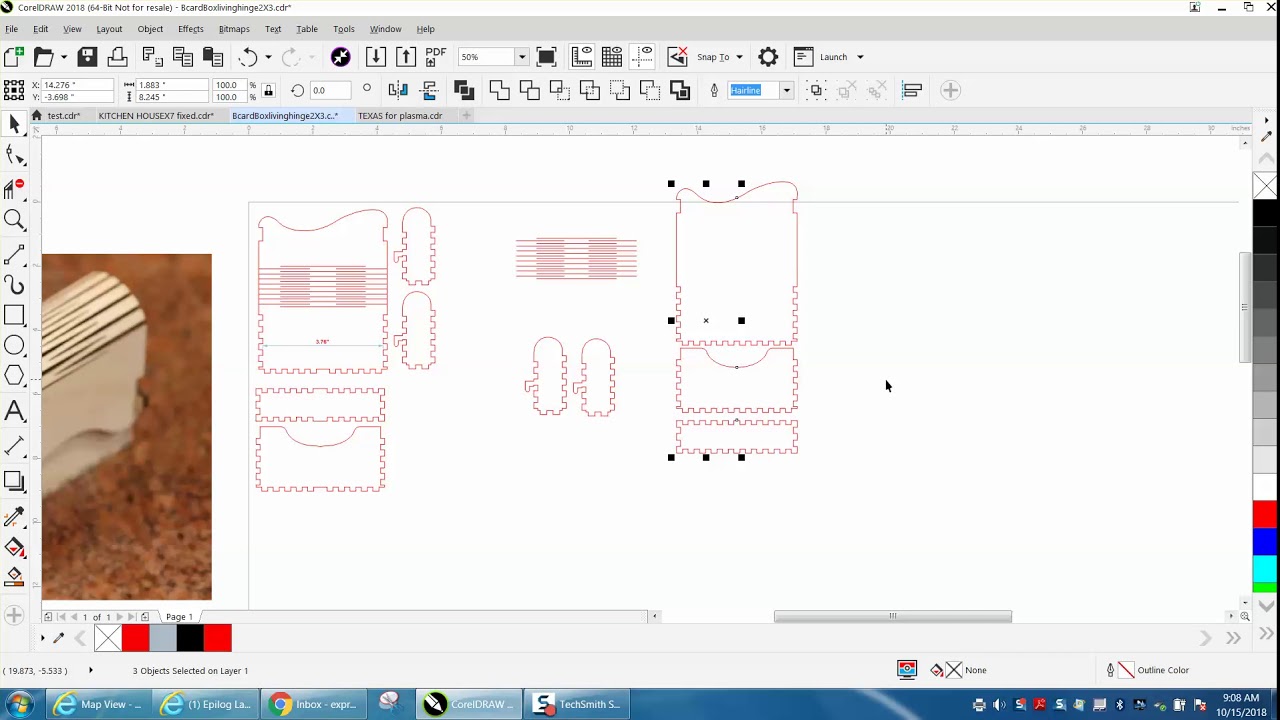
Task: Select the Pick tool
Action: point(14,123)
